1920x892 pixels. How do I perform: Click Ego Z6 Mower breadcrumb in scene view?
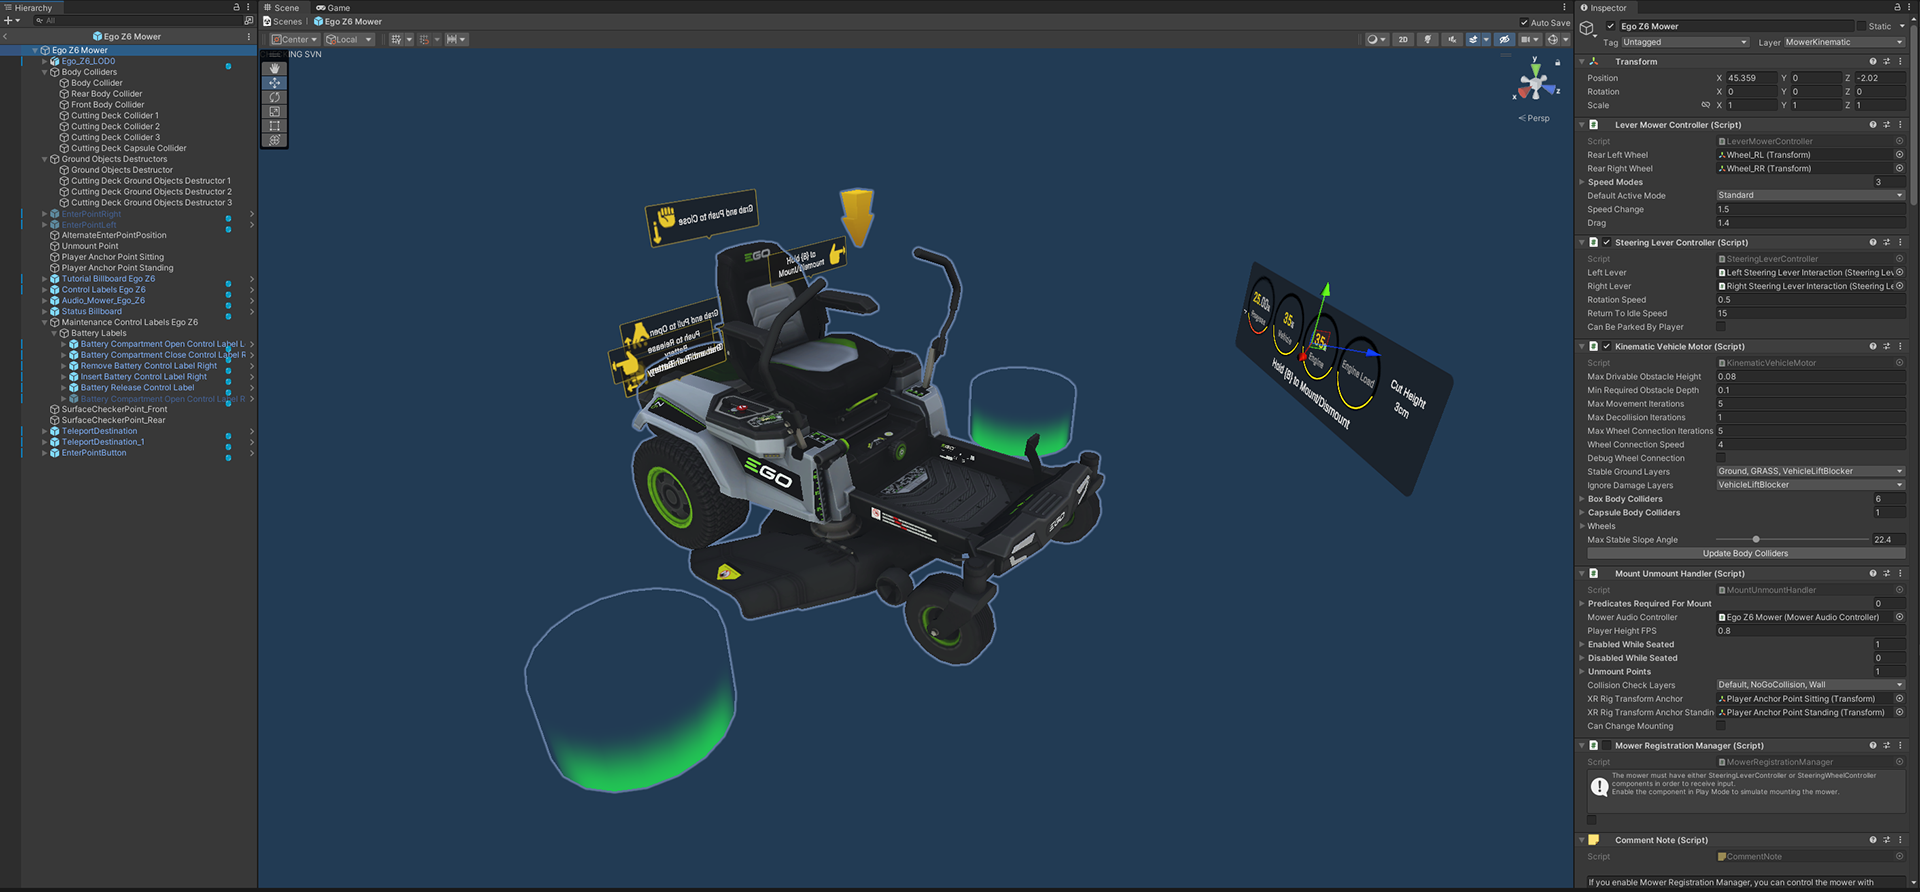(348, 22)
